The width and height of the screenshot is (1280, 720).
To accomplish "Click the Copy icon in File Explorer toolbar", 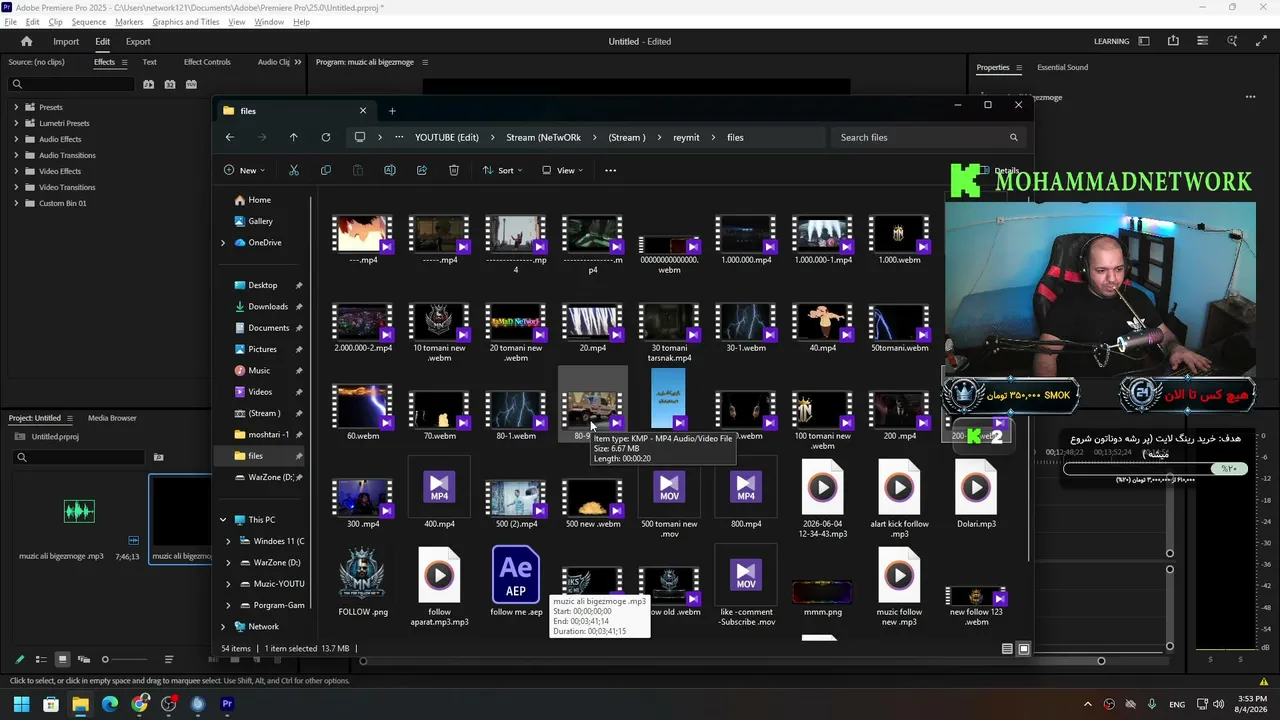I will point(326,170).
